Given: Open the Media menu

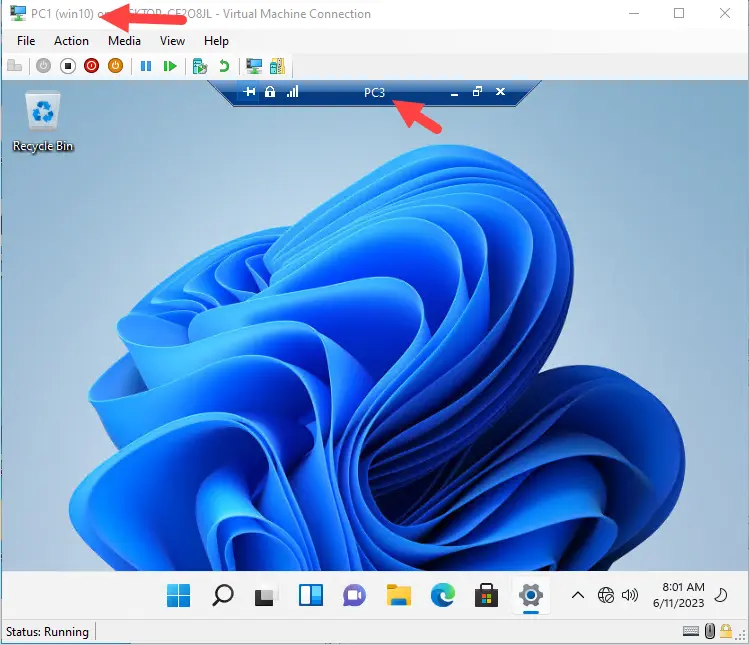Looking at the screenshot, I should 124,41.
